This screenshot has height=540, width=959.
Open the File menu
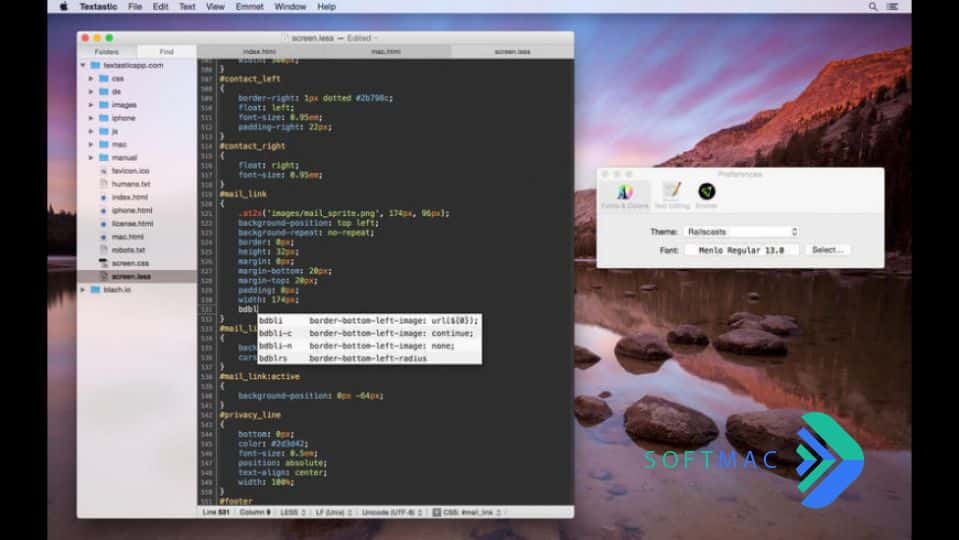pos(135,7)
